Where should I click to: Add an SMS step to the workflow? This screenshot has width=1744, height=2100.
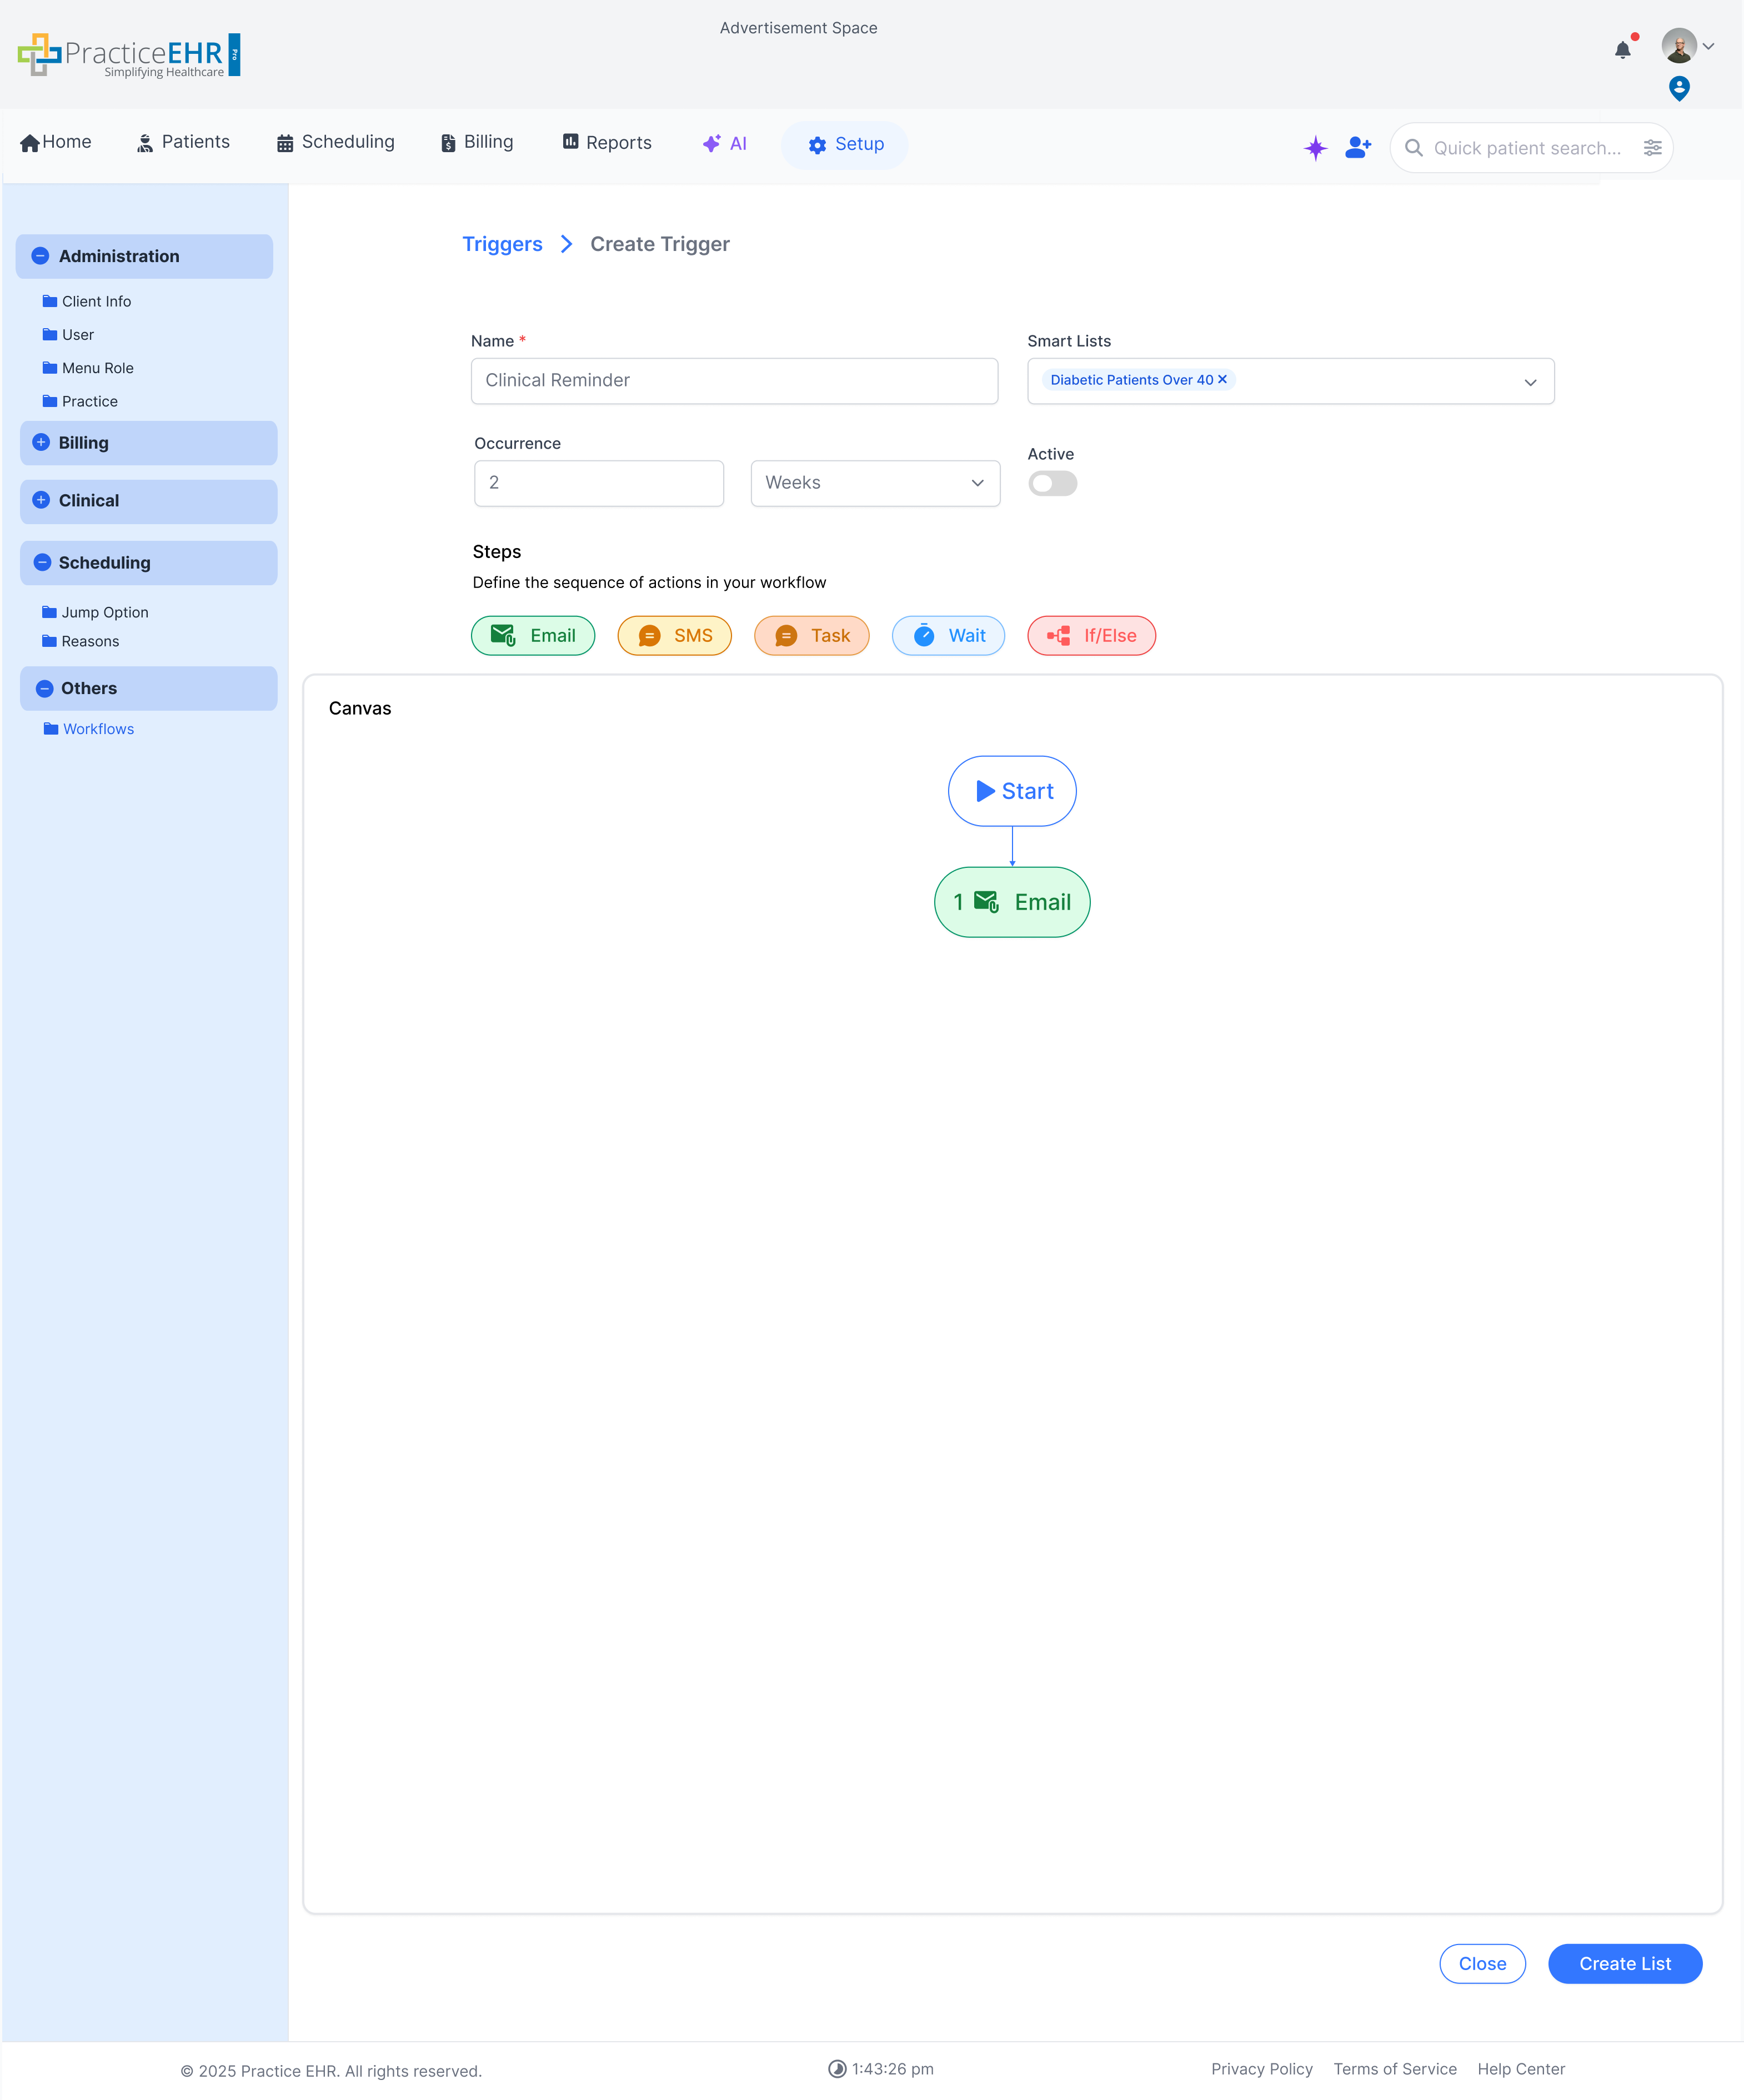tap(674, 635)
